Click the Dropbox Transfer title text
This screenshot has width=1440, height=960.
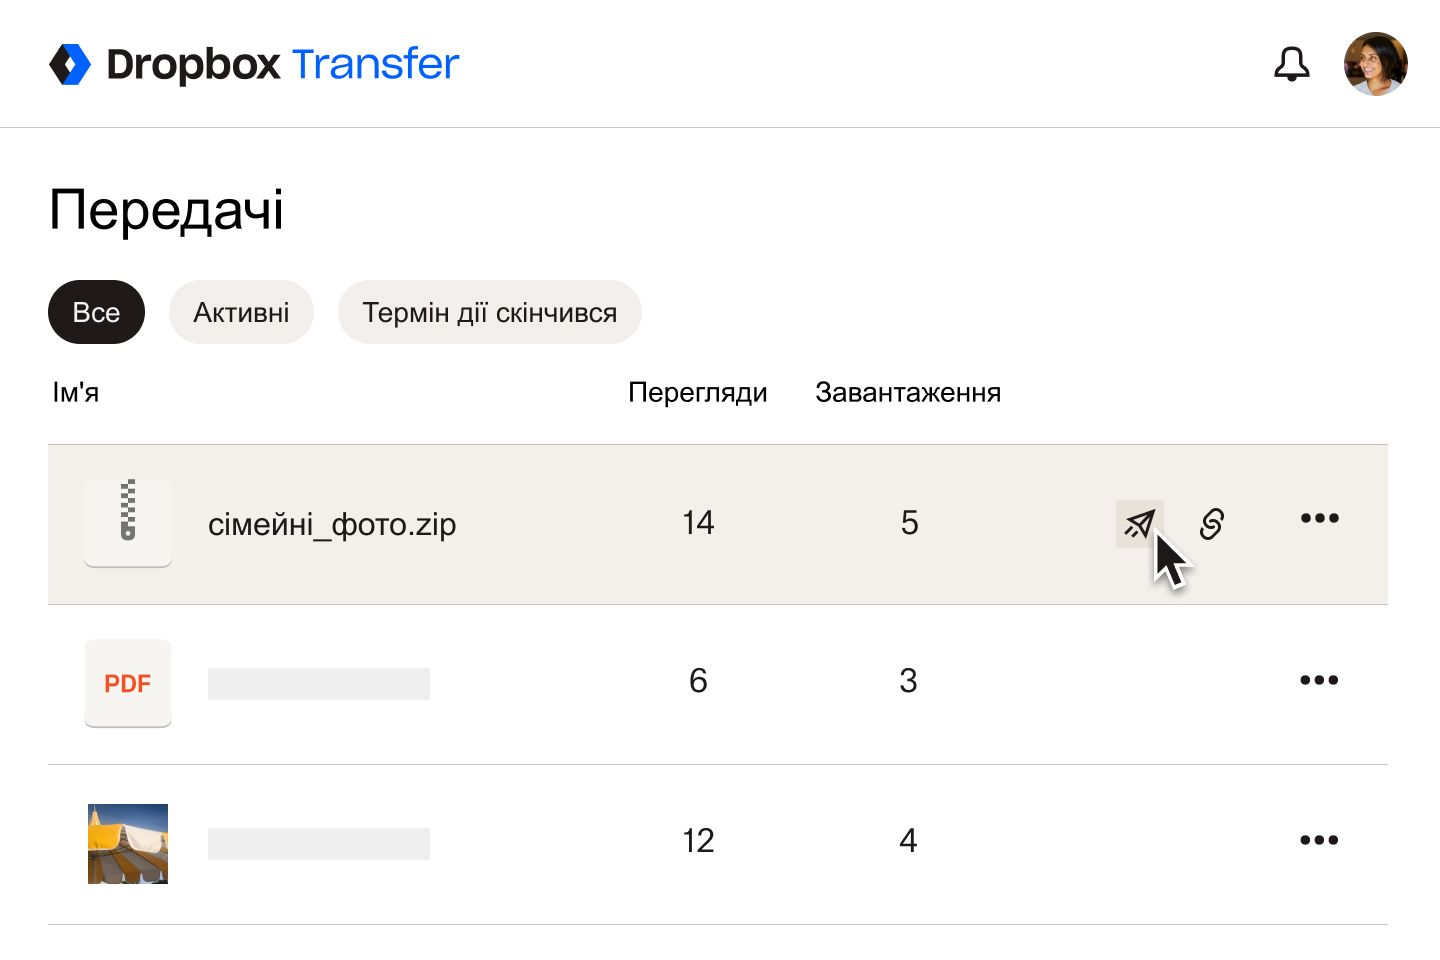[x=282, y=64]
